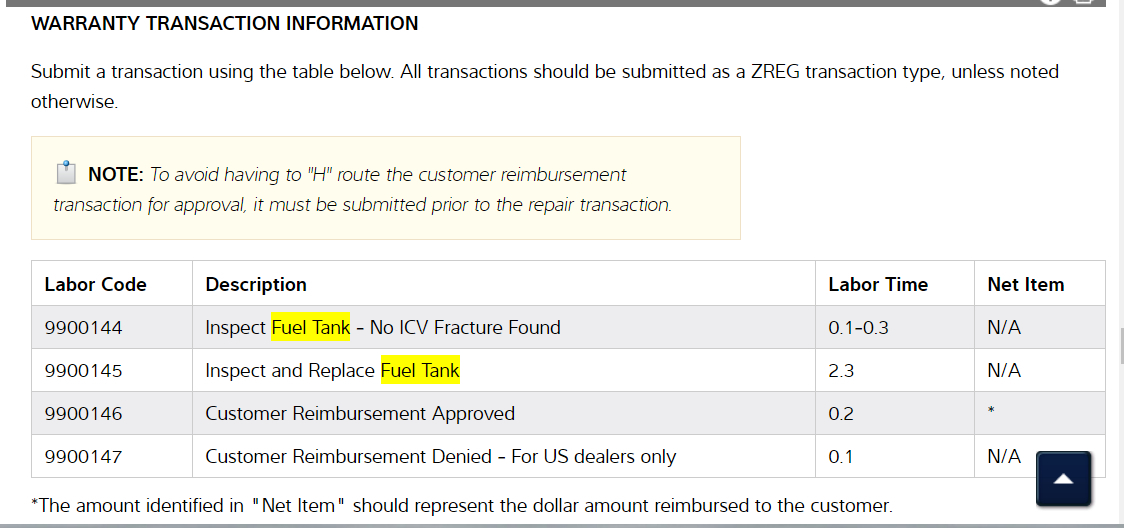Click the bold NOTE: label
The image size is (1124, 528).
point(116,174)
